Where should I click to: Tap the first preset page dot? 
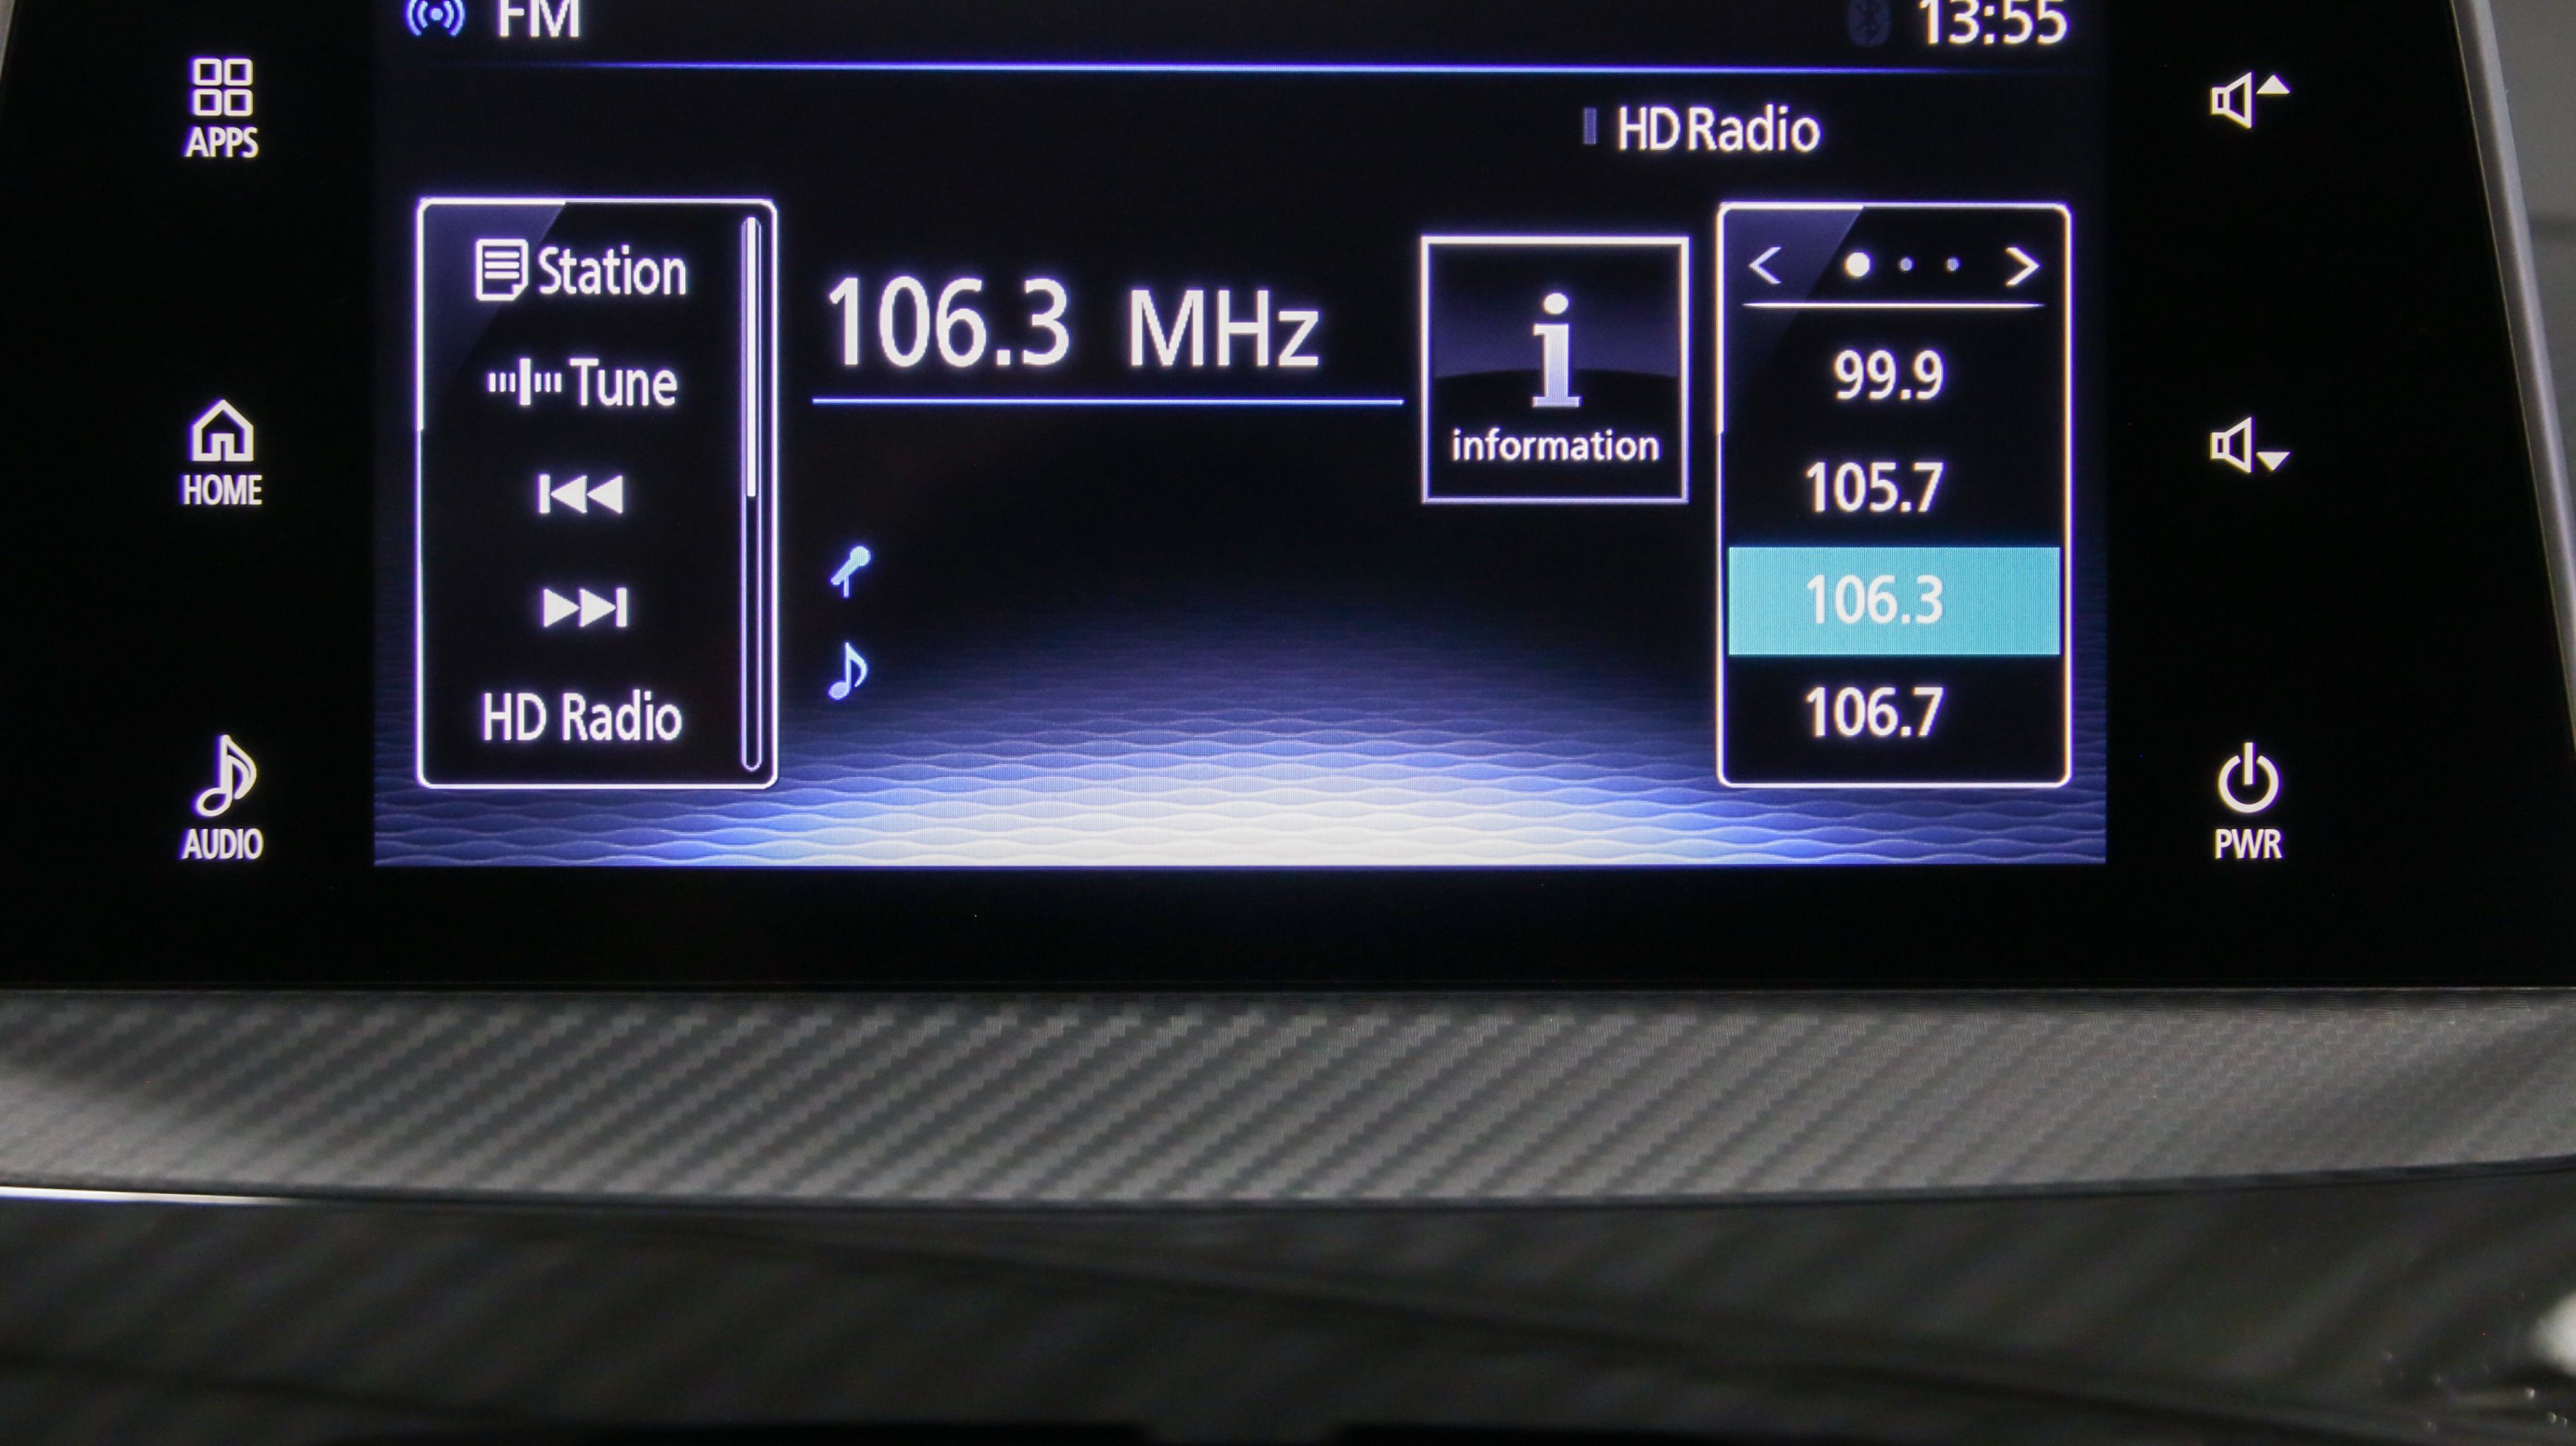1857,266
